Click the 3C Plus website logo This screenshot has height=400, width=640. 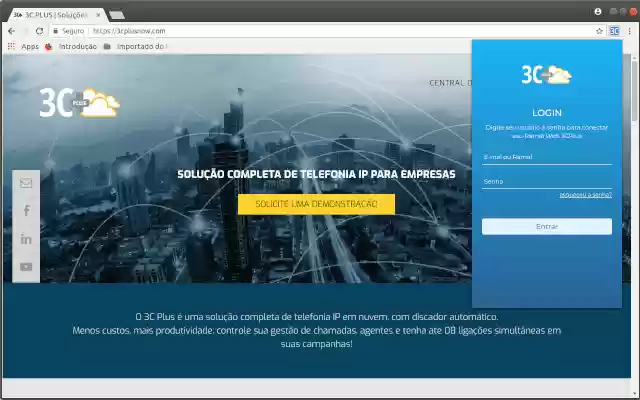(80, 102)
